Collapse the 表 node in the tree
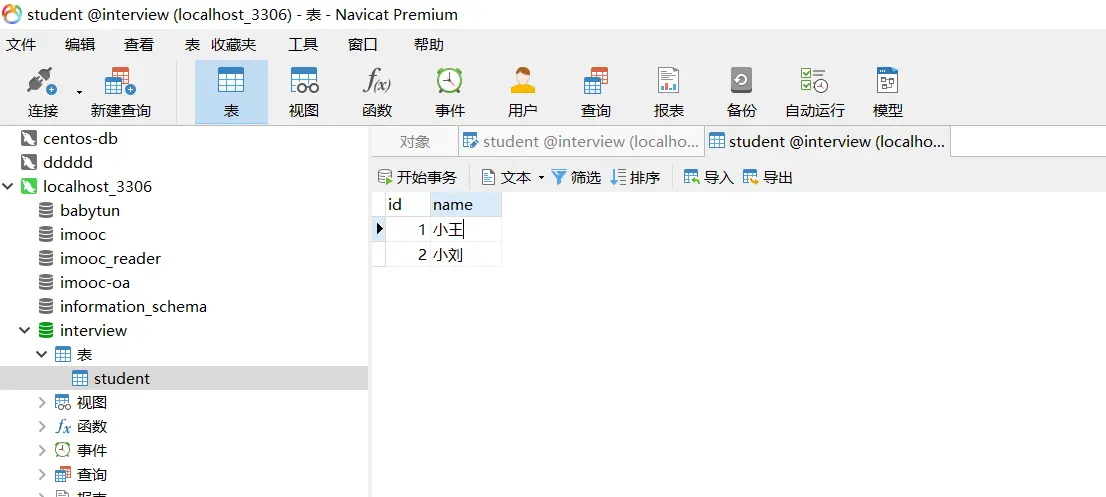Viewport: 1106px width, 497px height. (42, 355)
